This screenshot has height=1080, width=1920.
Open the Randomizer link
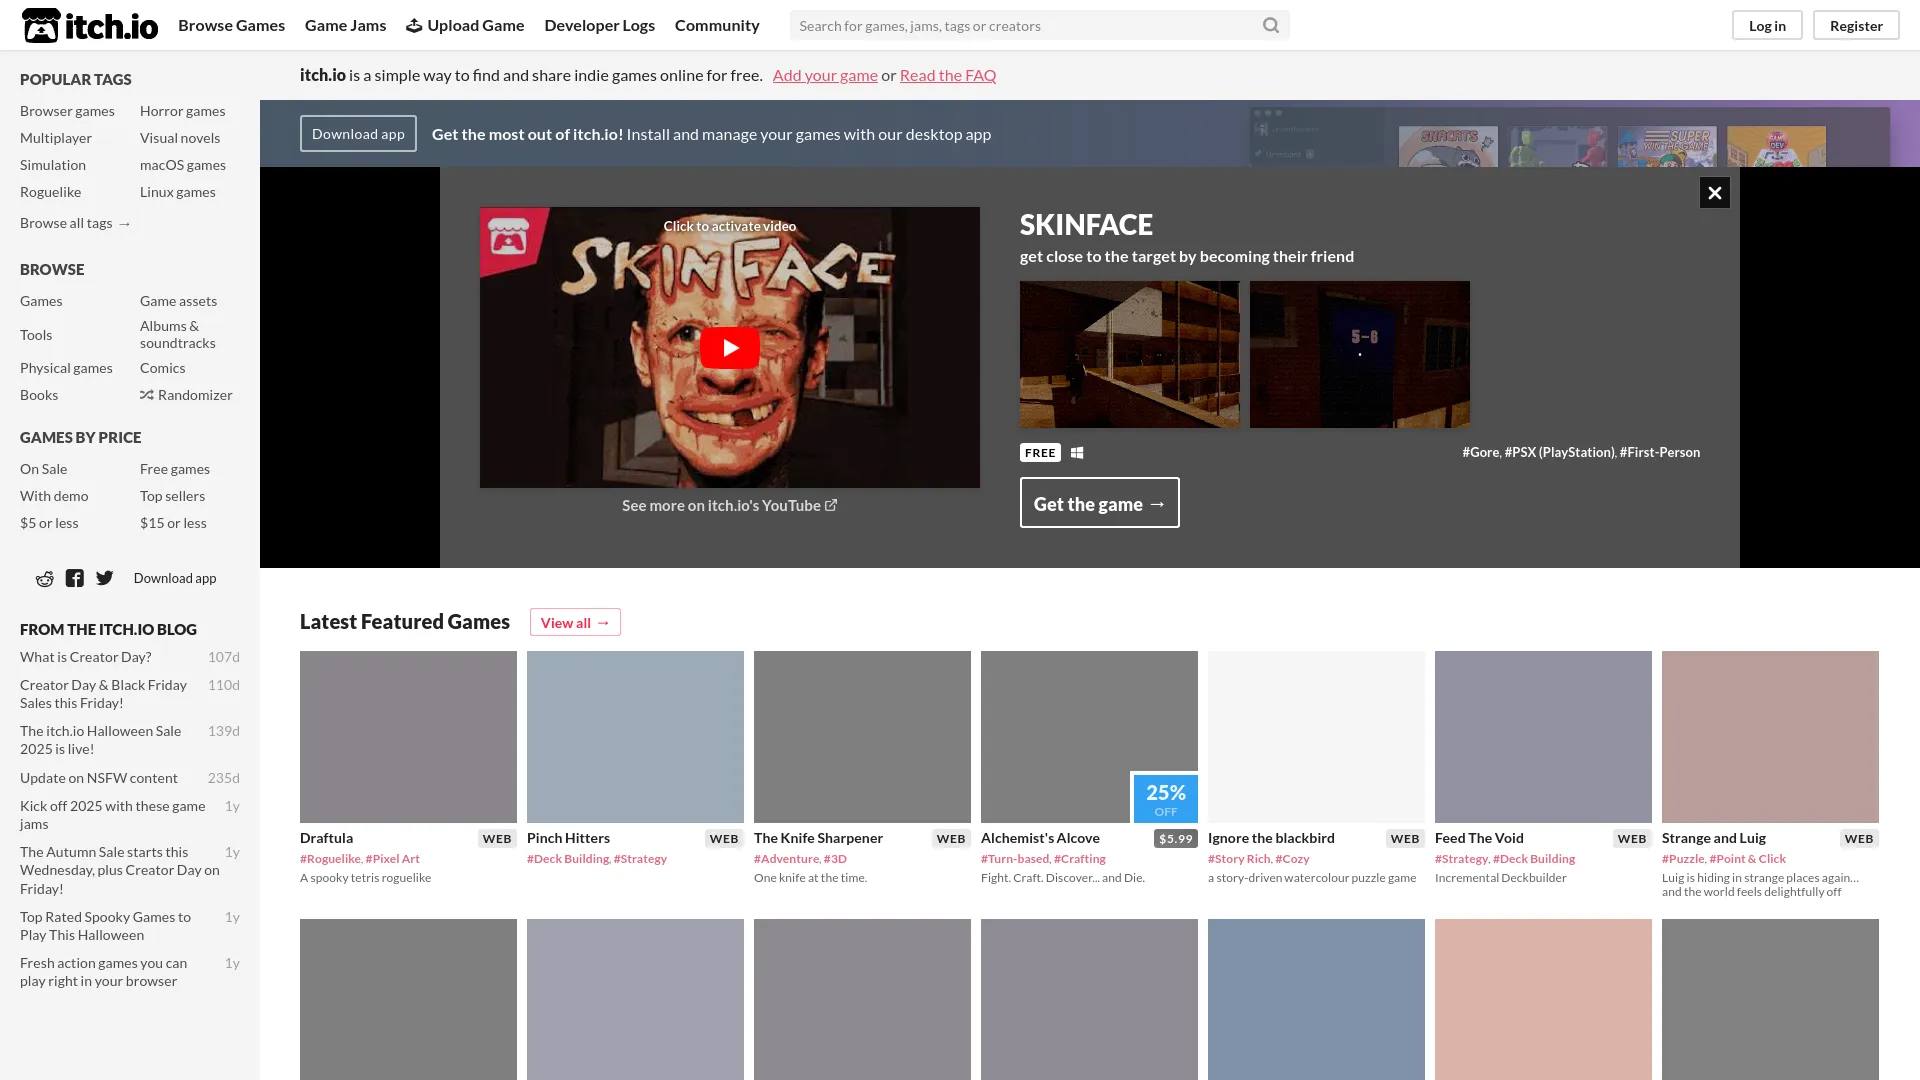(186, 395)
